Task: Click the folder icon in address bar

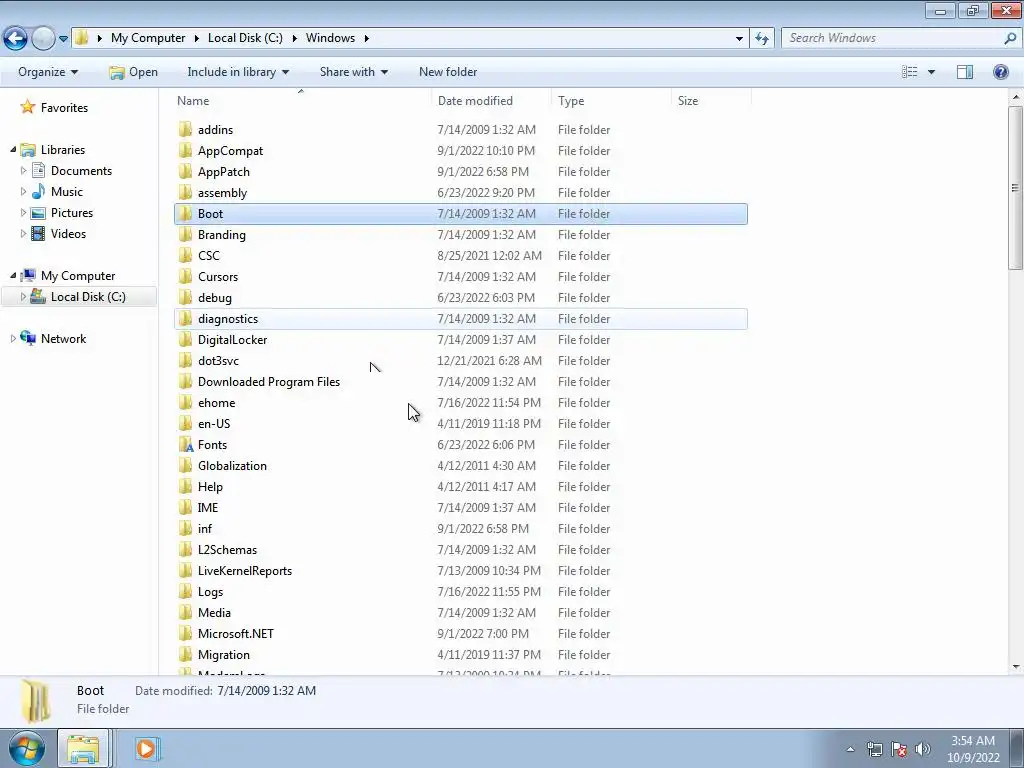Action: (81, 38)
